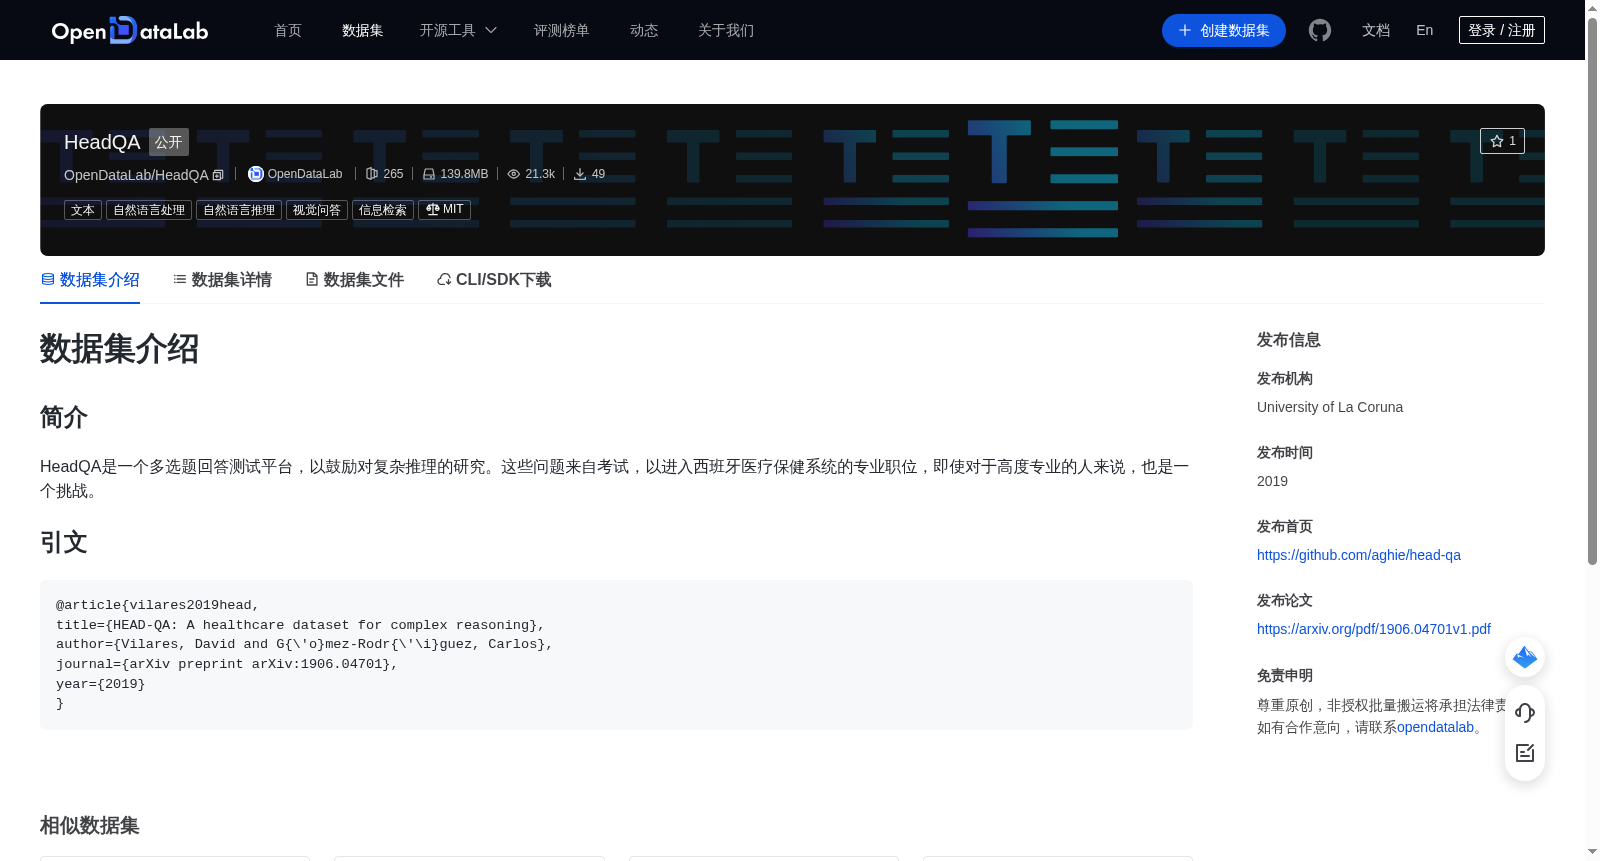Screen dimensions: 1600x861
Task: Open 动态 in the navigation bar
Action: point(644,30)
